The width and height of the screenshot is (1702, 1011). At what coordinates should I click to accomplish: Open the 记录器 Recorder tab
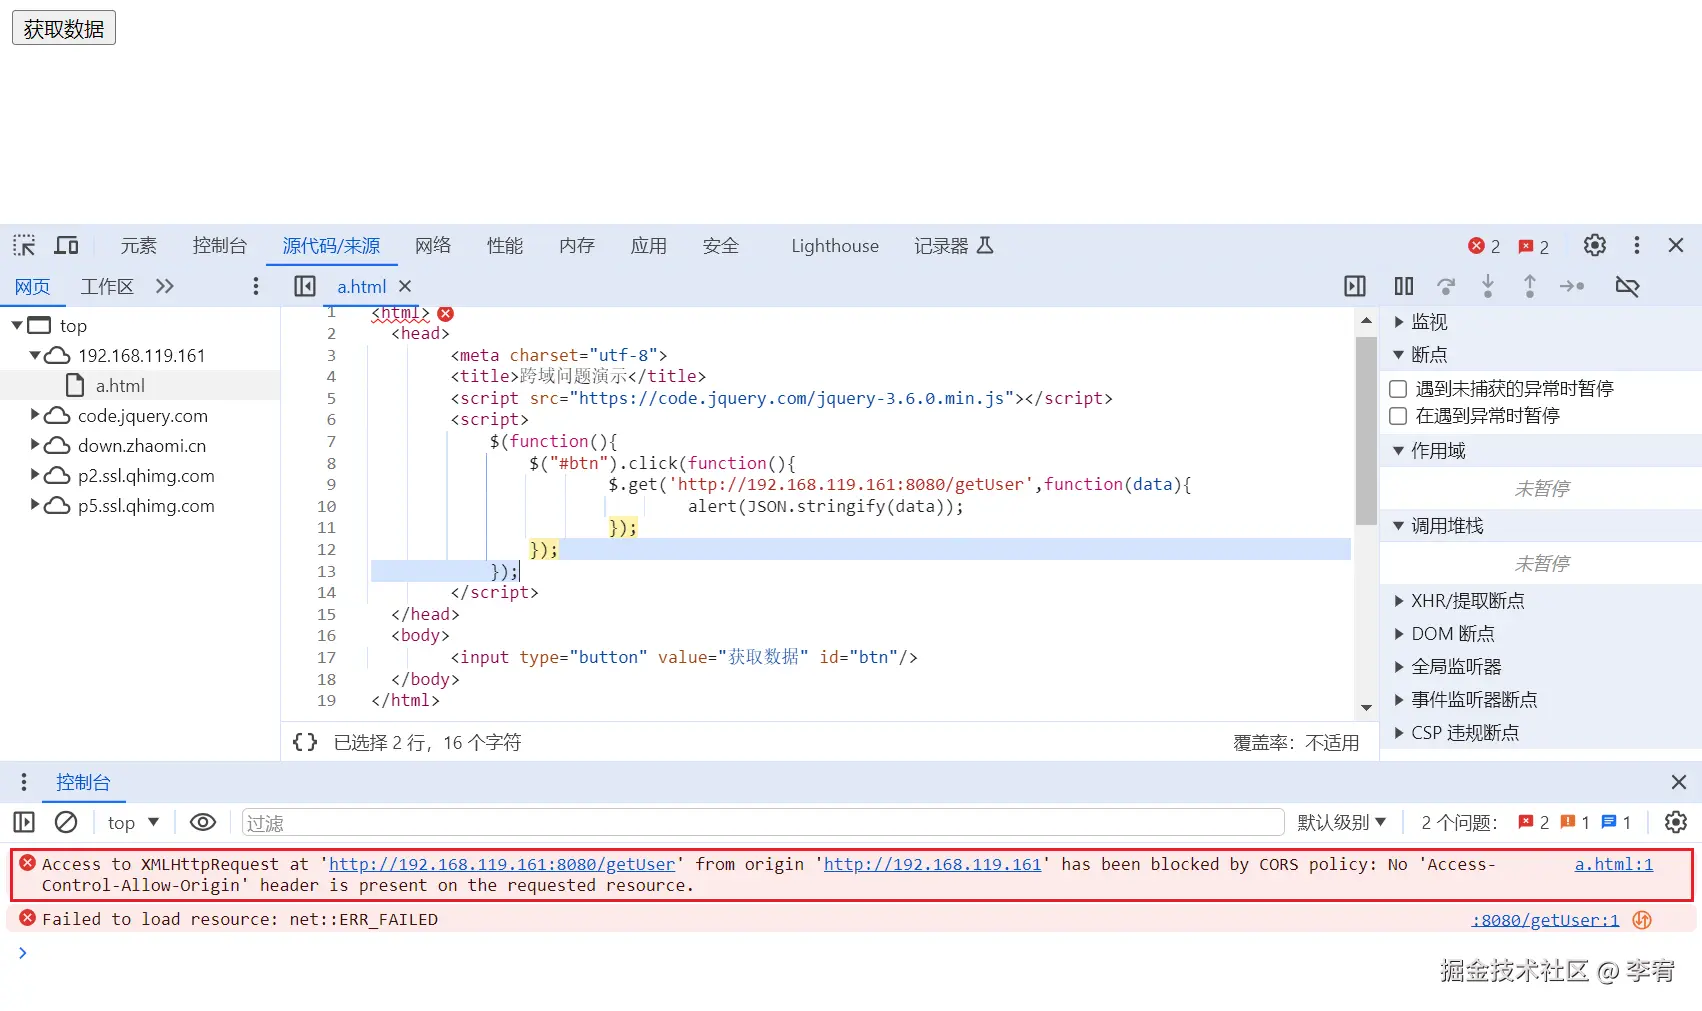(954, 246)
